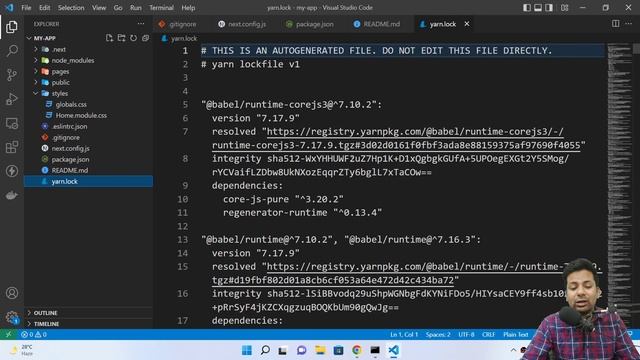640x360 pixels.
Task: Create a new file in MY-APP
Action: point(109,38)
